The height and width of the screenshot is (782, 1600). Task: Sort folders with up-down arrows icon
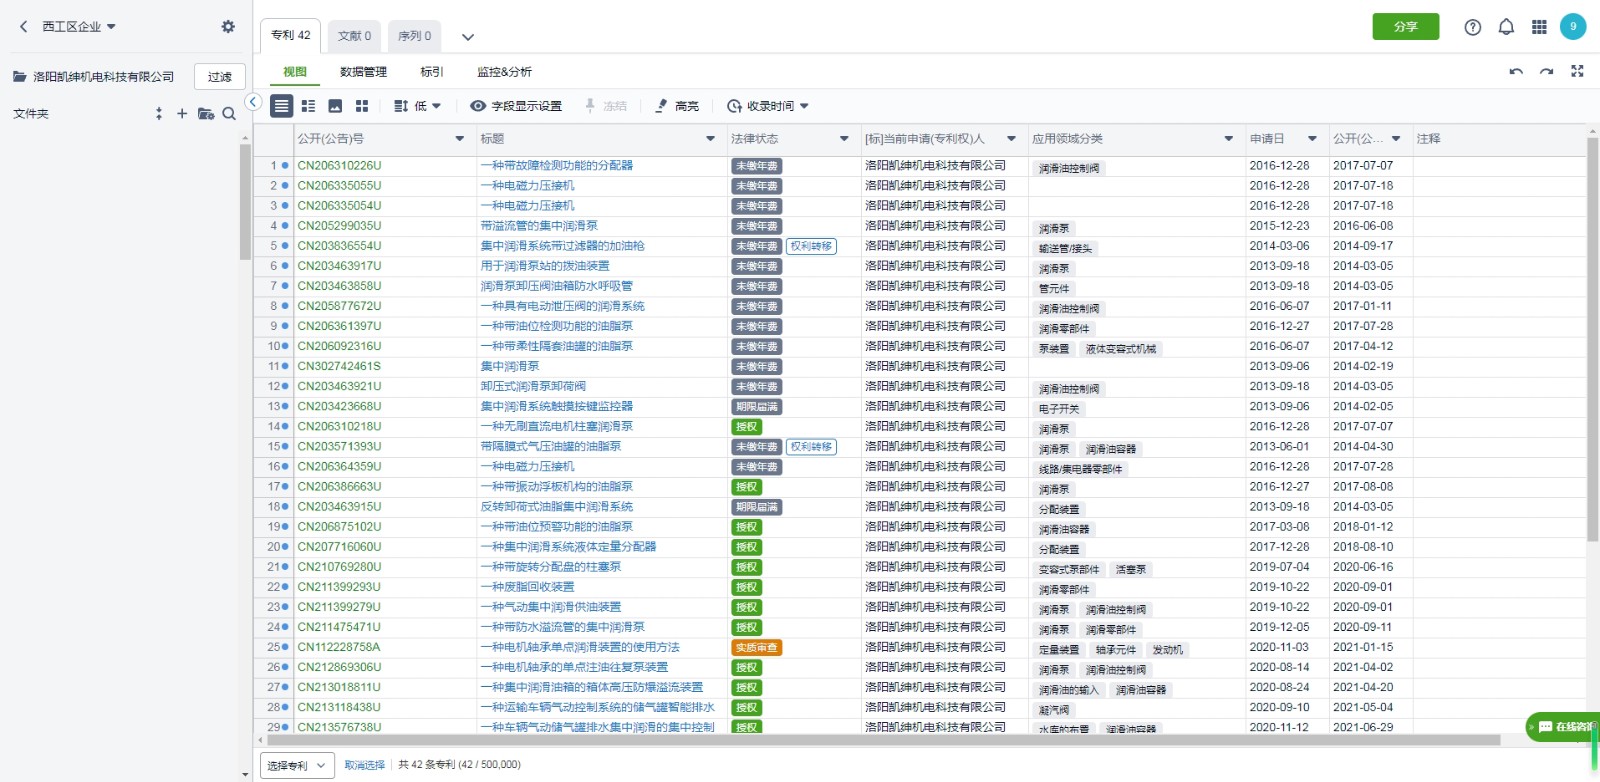[159, 114]
